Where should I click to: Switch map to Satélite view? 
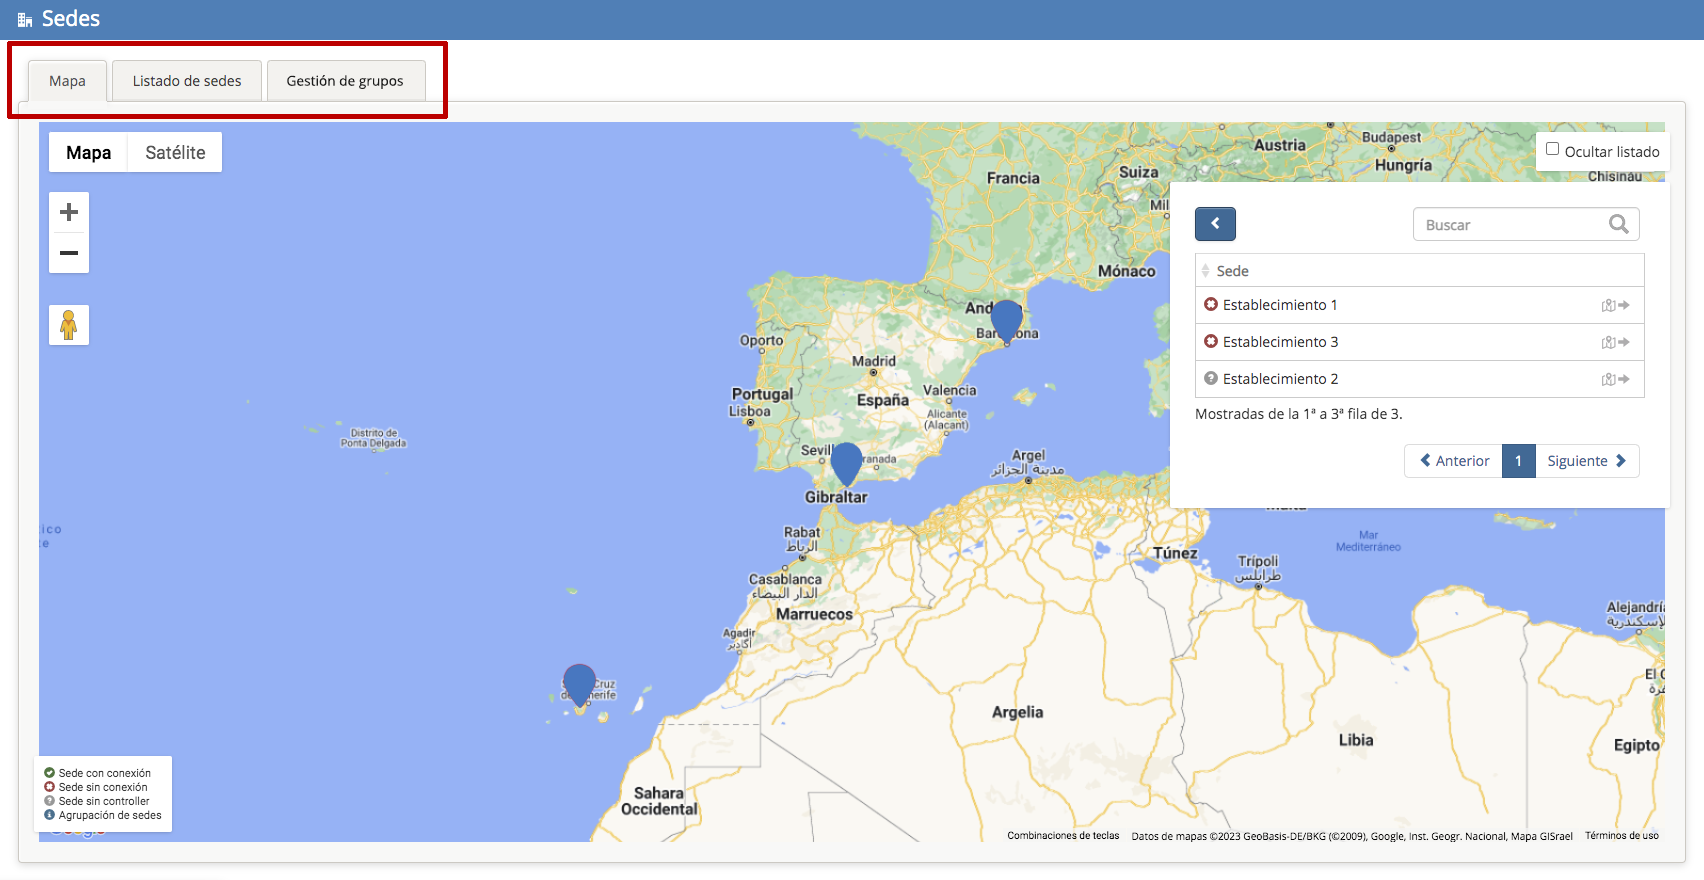(175, 152)
